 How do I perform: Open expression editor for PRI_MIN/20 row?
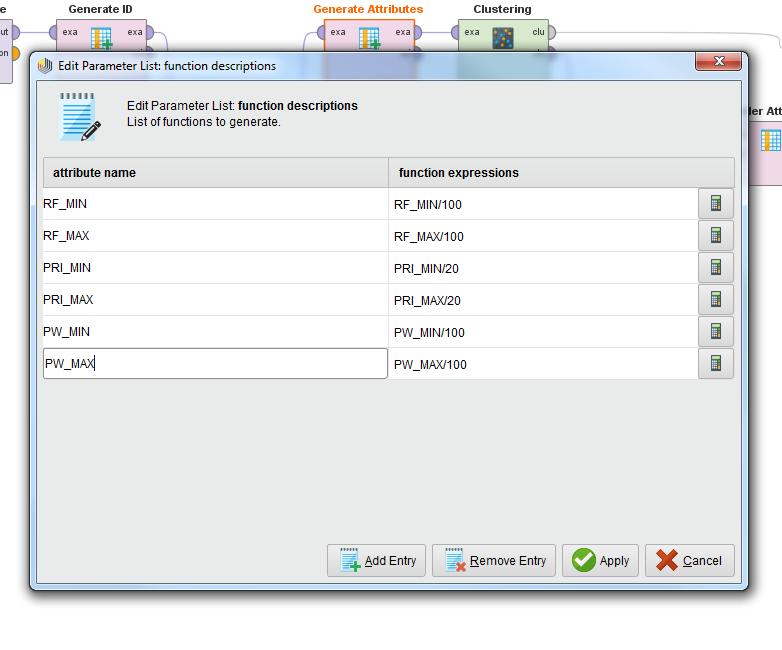(x=716, y=267)
